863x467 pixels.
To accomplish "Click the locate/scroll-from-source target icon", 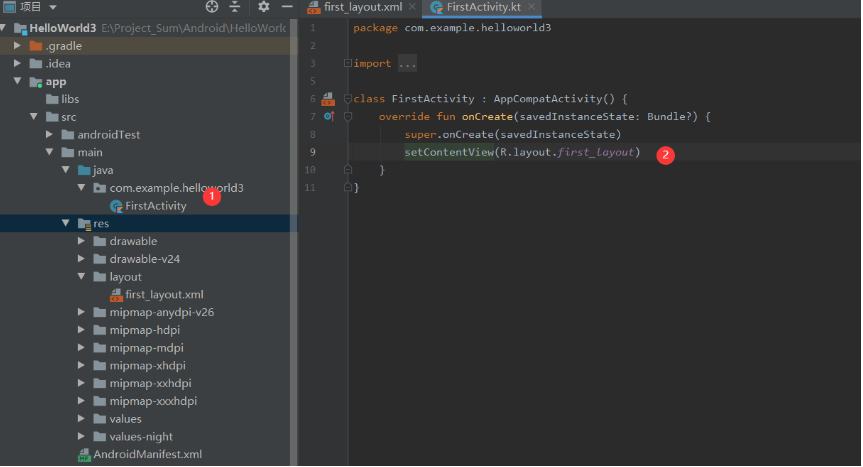I will (212, 7).
